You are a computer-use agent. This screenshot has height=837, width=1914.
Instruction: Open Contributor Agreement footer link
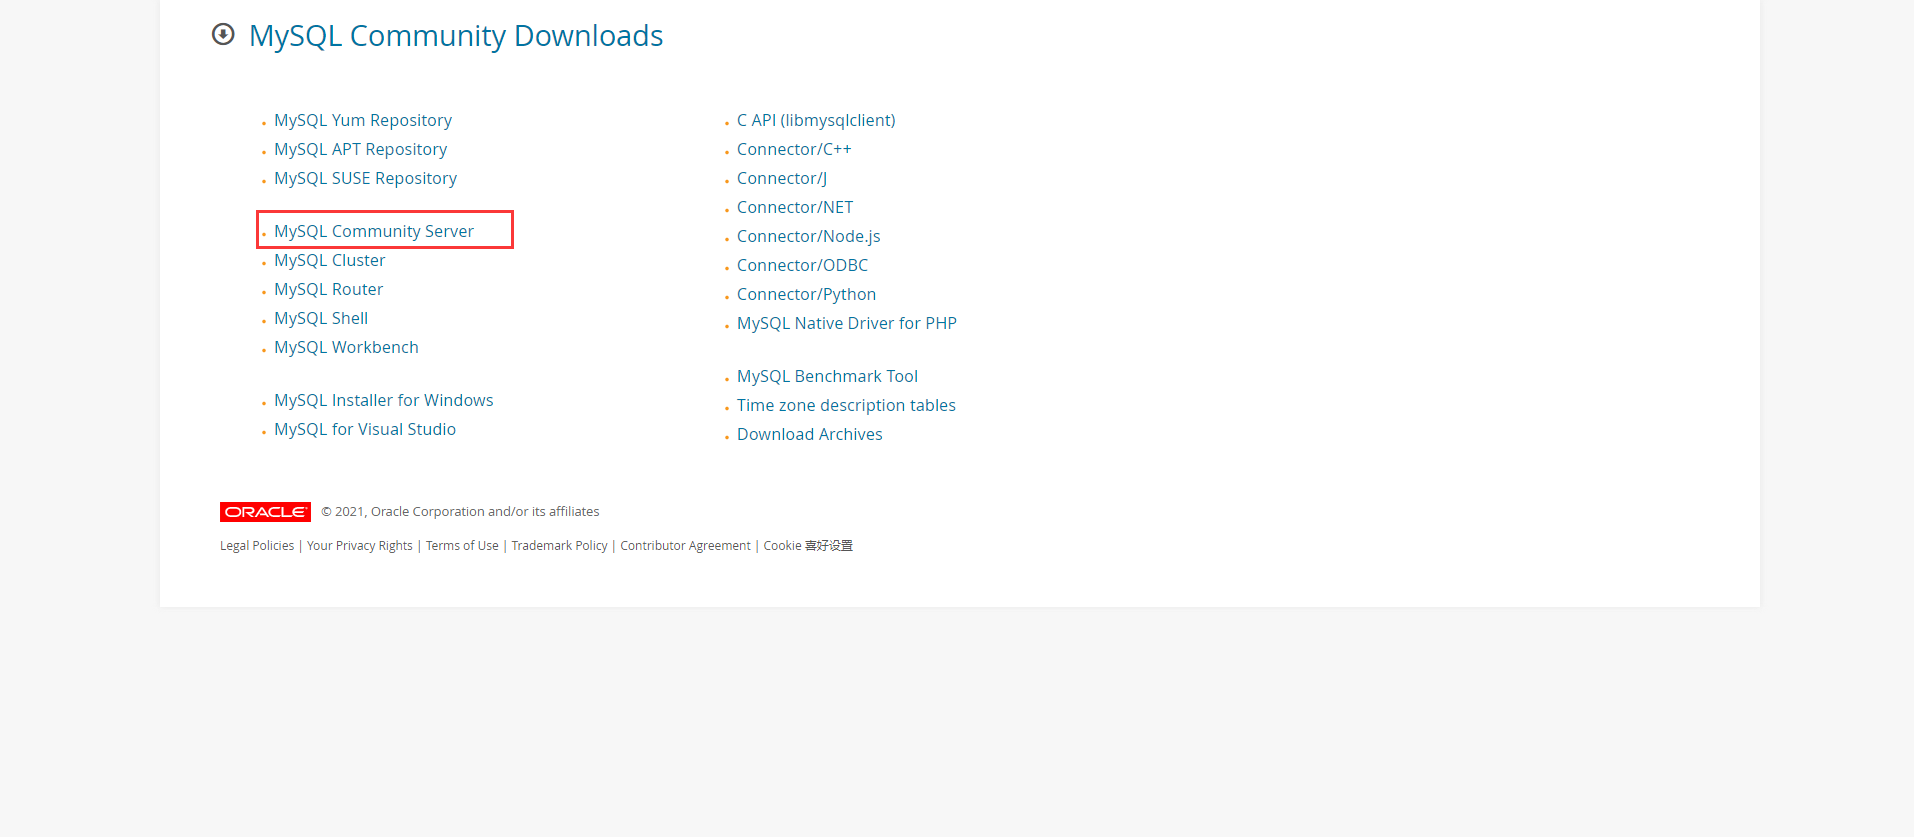[x=685, y=546]
